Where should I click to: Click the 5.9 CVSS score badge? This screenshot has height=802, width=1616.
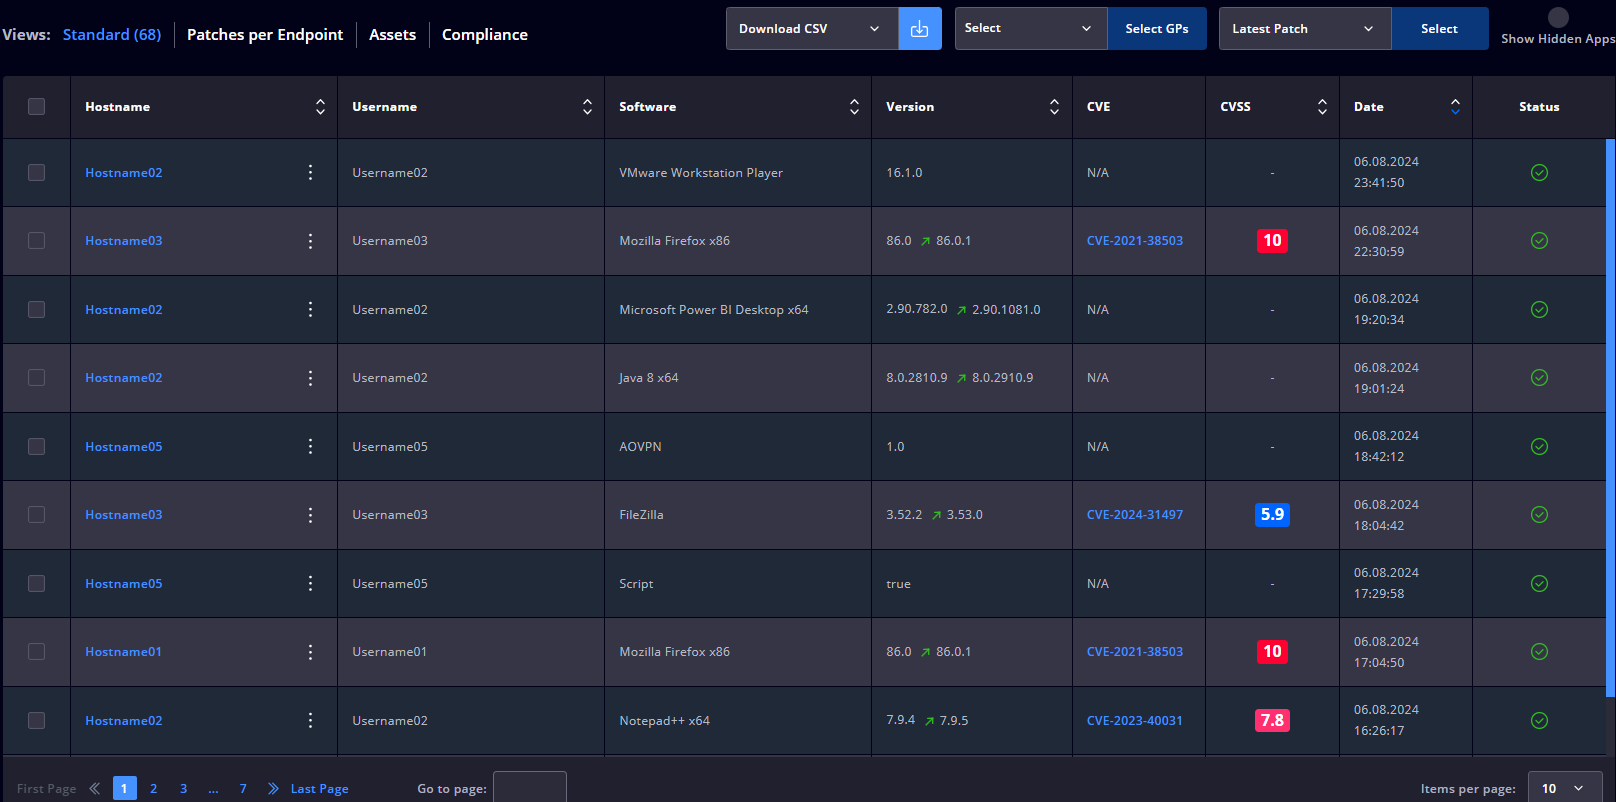tap(1272, 515)
